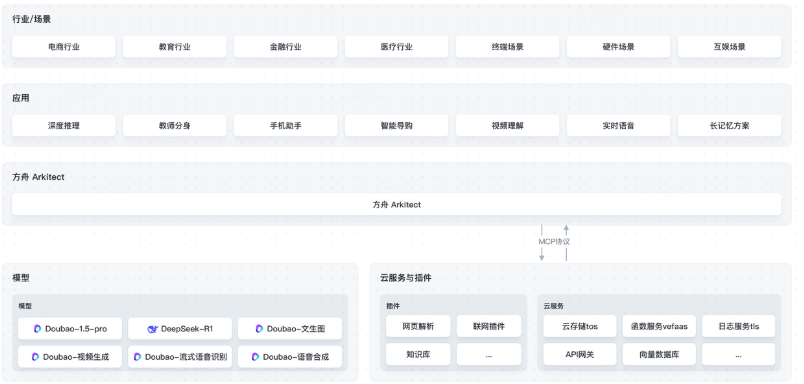804x384 pixels.
Task: Click the Doubao-流式语音识别 logo icon
Action: [x=137, y=356]
